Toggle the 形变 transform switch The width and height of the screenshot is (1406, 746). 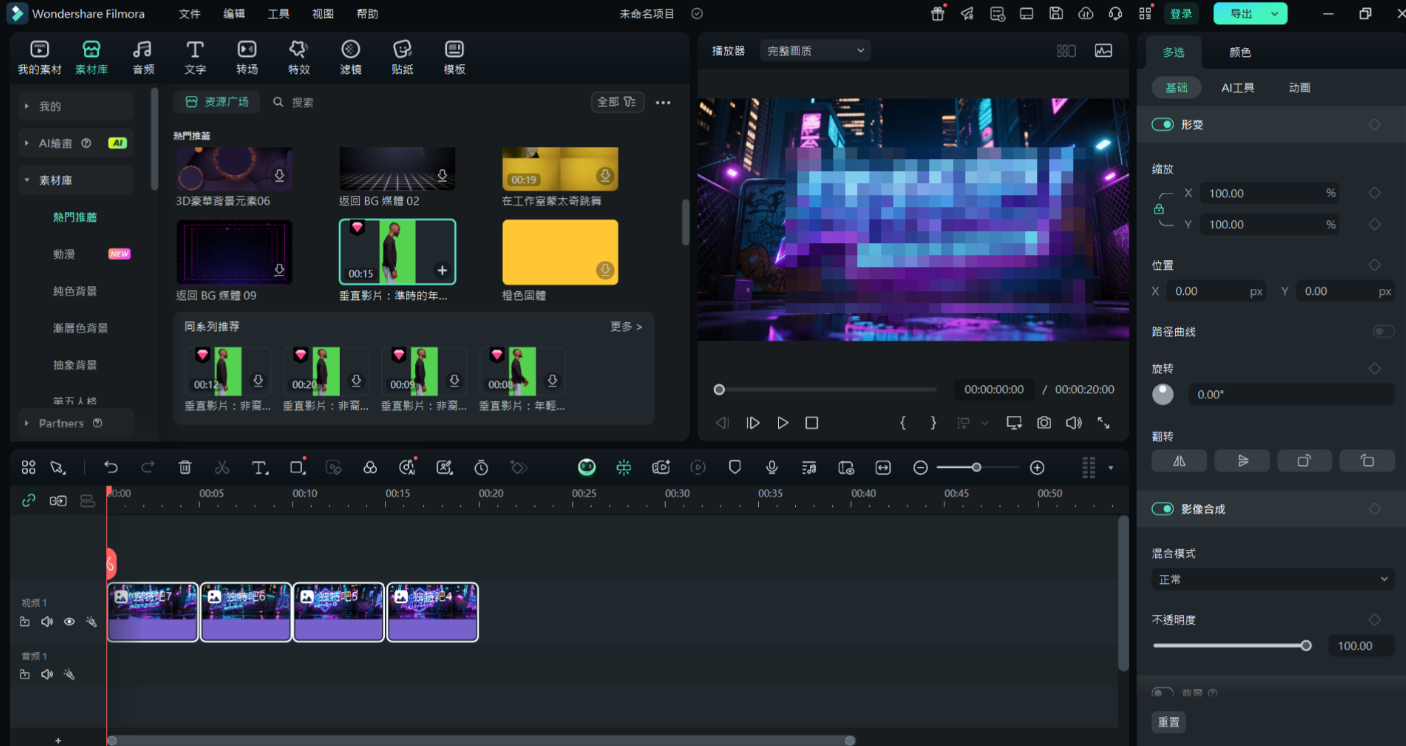[1162, 125]
